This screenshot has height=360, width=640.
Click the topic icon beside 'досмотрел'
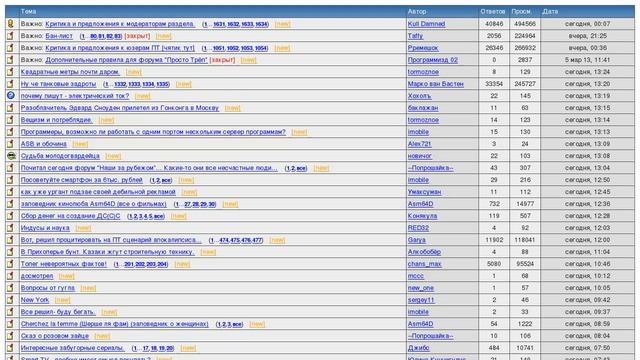[x=11, y=276]
